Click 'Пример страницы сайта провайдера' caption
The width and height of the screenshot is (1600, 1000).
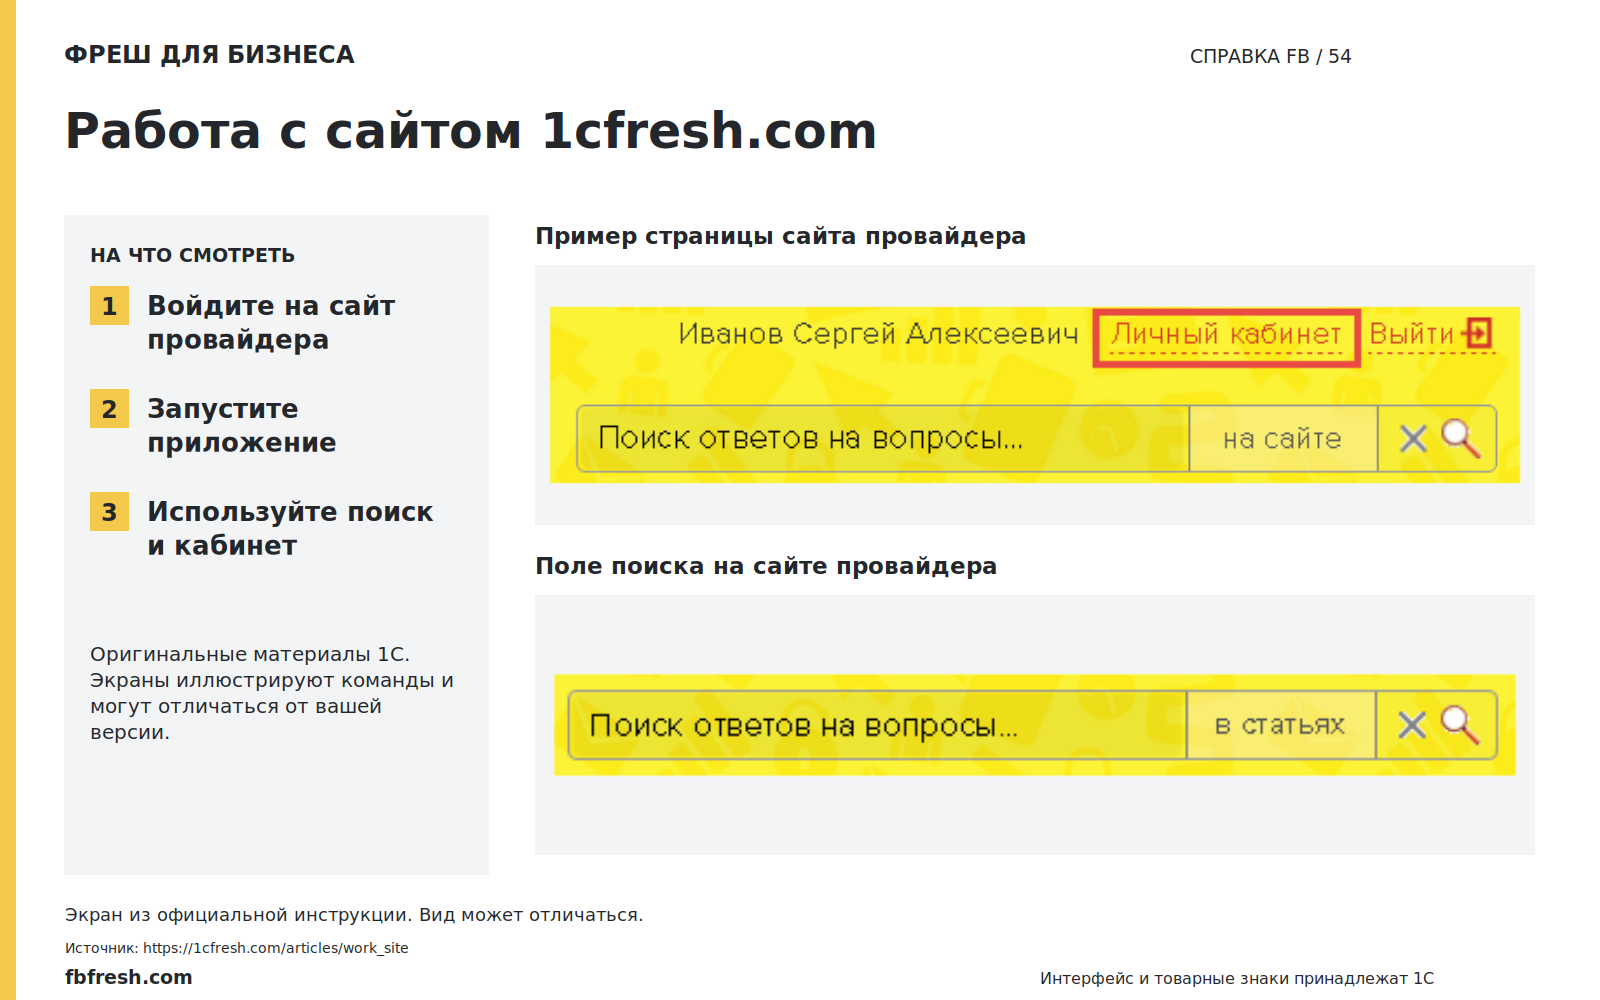click(x=780, y=236)
